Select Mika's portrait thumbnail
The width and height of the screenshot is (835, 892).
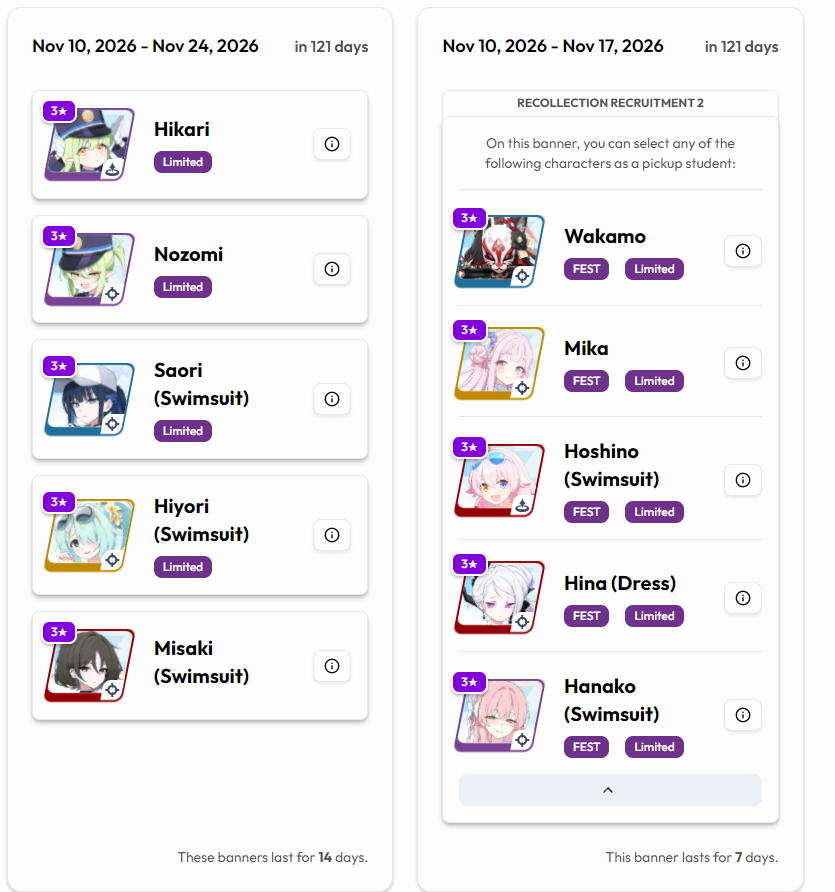499,363
